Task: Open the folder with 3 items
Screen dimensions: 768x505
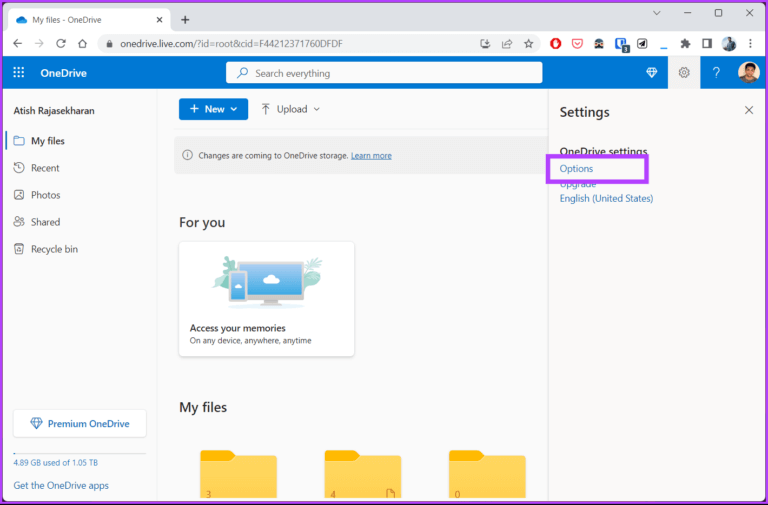Action: click(239, 474)
